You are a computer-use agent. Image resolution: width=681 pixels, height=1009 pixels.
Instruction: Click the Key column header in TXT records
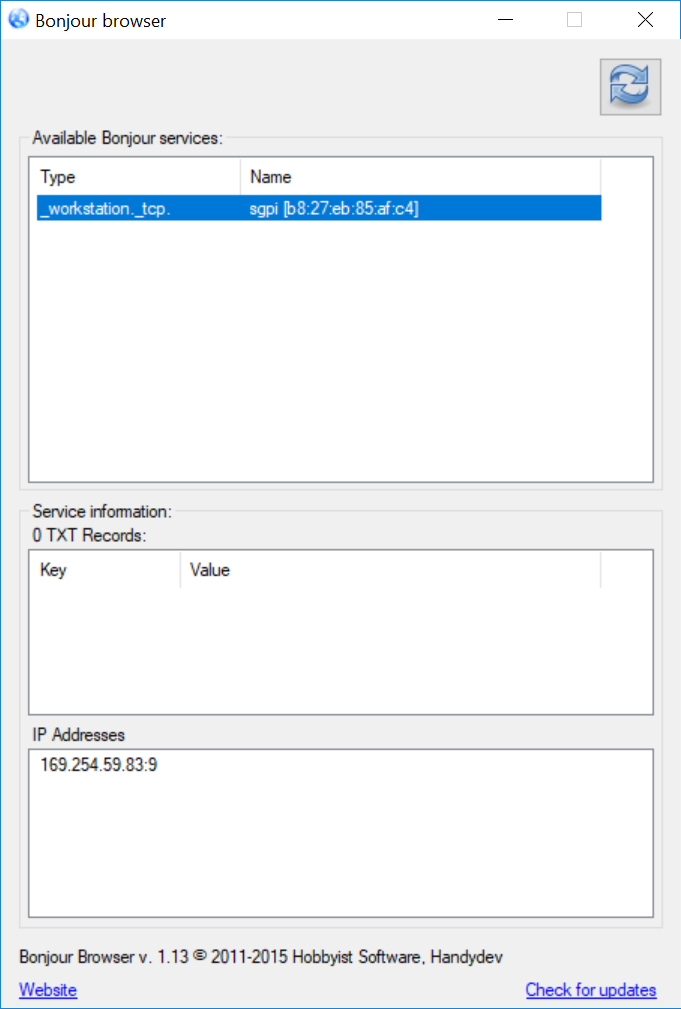pyautogui.click(x=105, y=570)
